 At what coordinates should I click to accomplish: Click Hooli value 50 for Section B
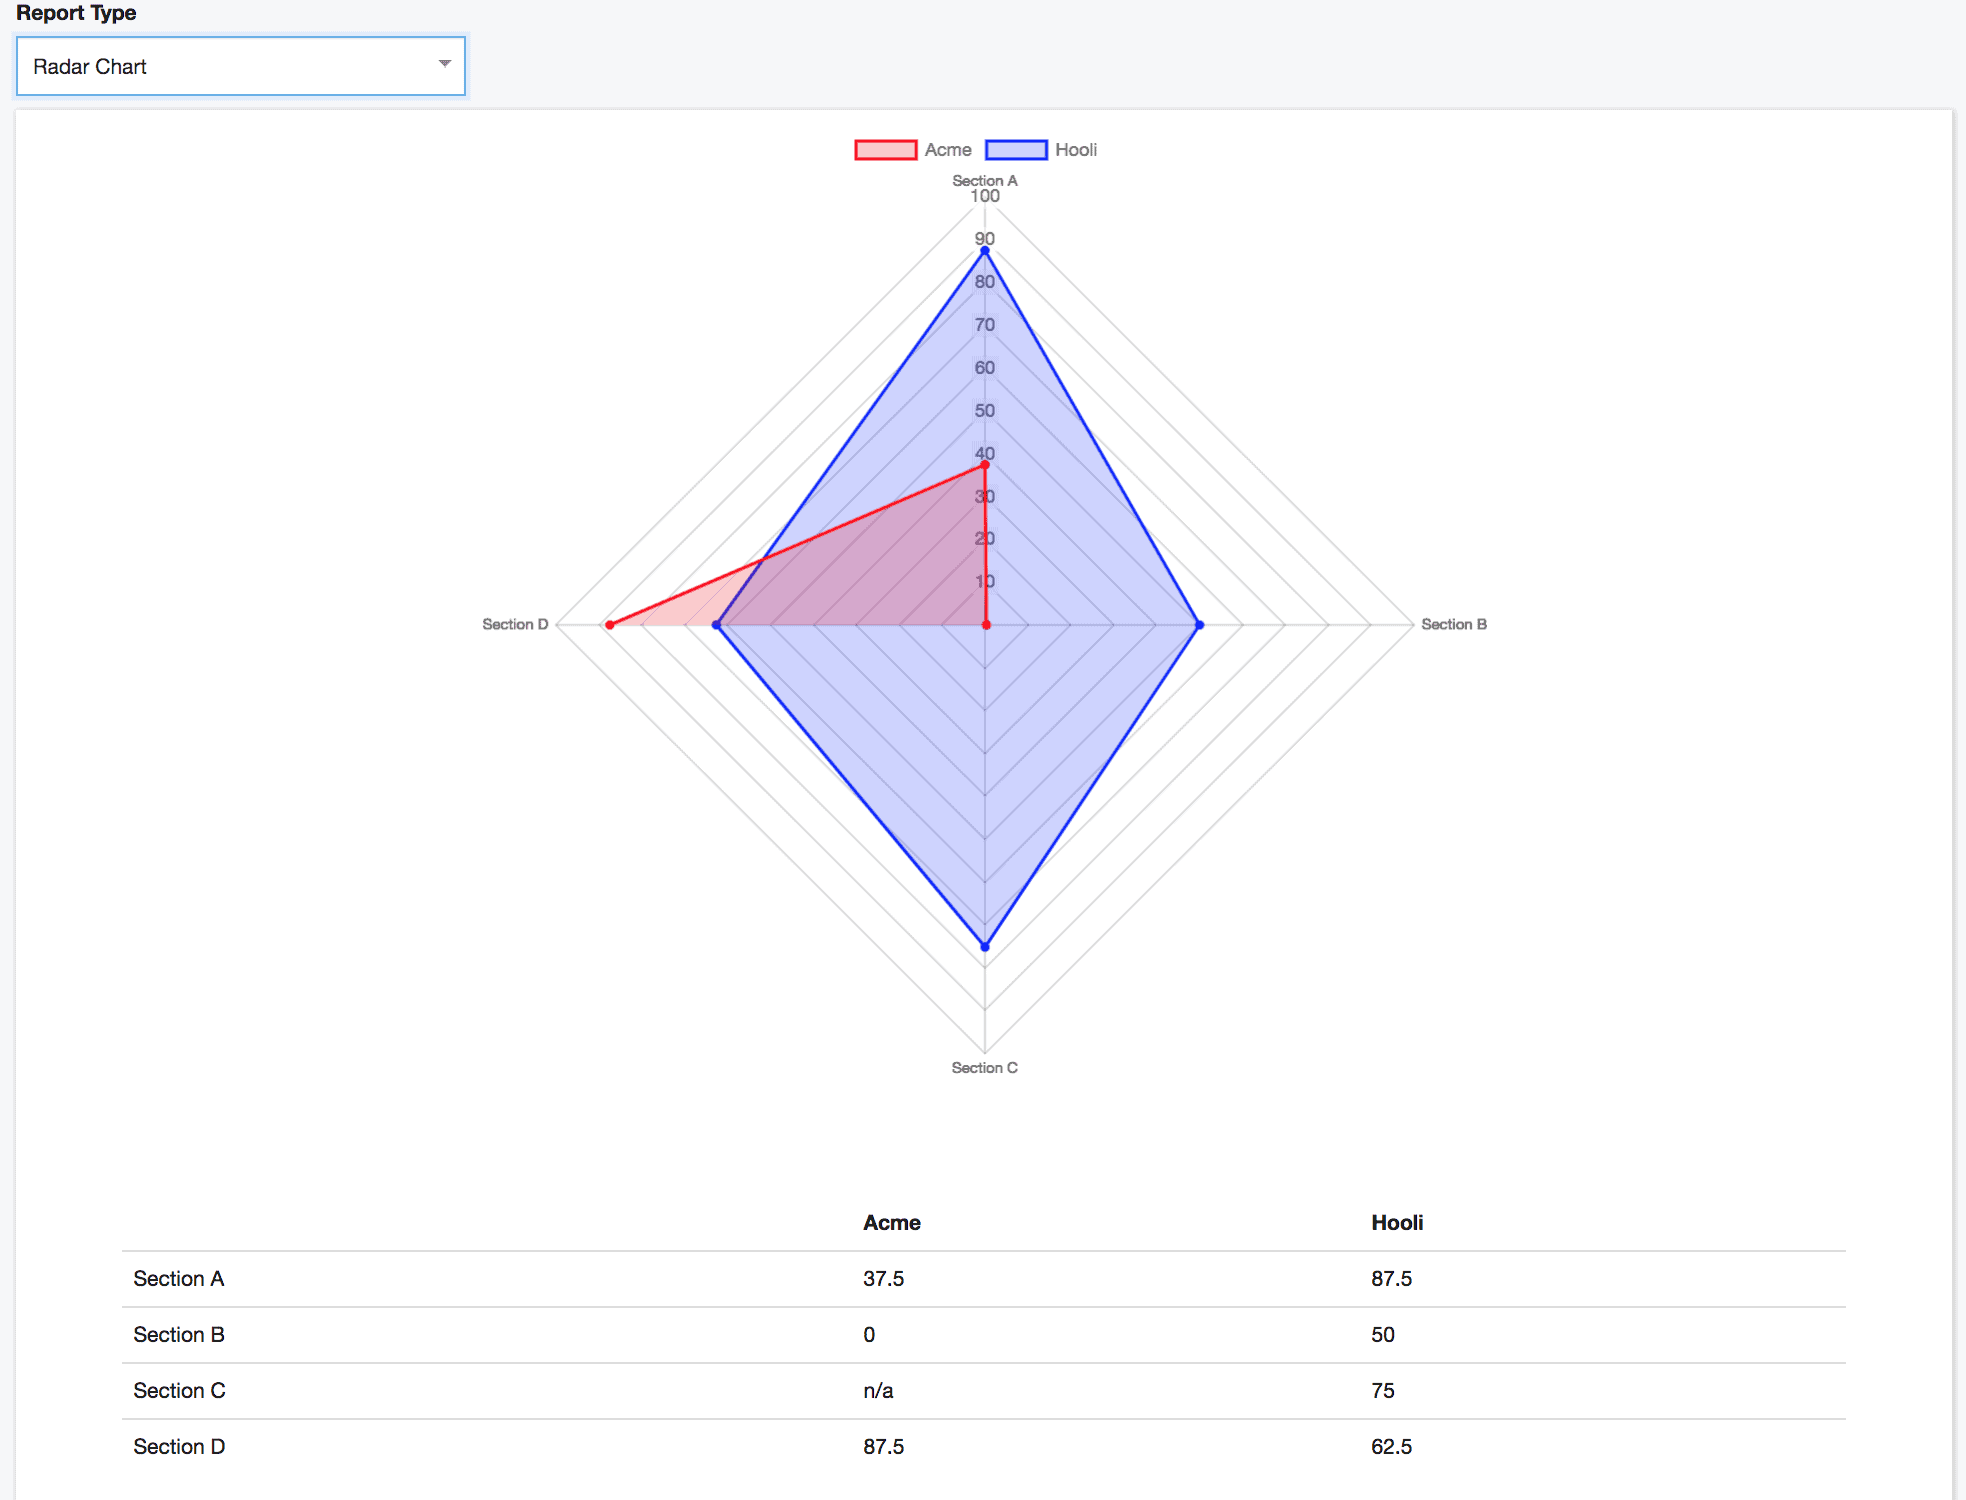pos(1383,1335)
